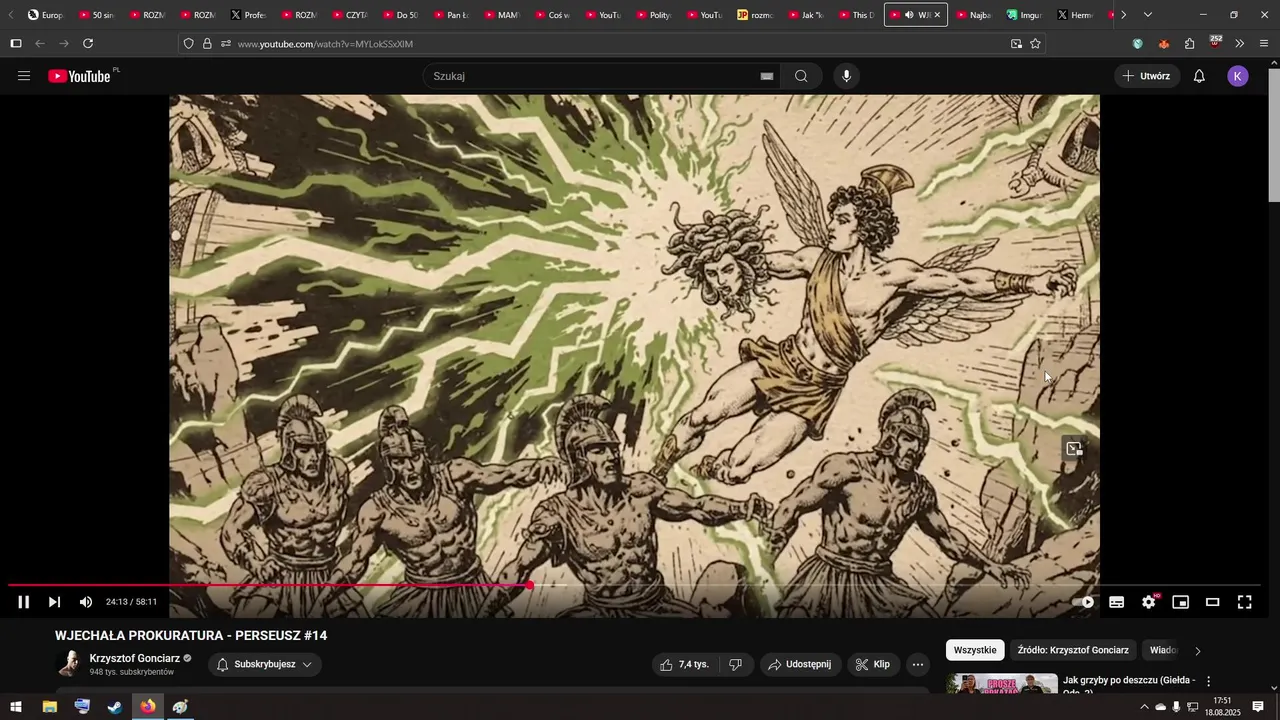Skip to the next video
The height and width of the screenshot is (720, 1280).
pyautogui.click(x=55, y=602)
